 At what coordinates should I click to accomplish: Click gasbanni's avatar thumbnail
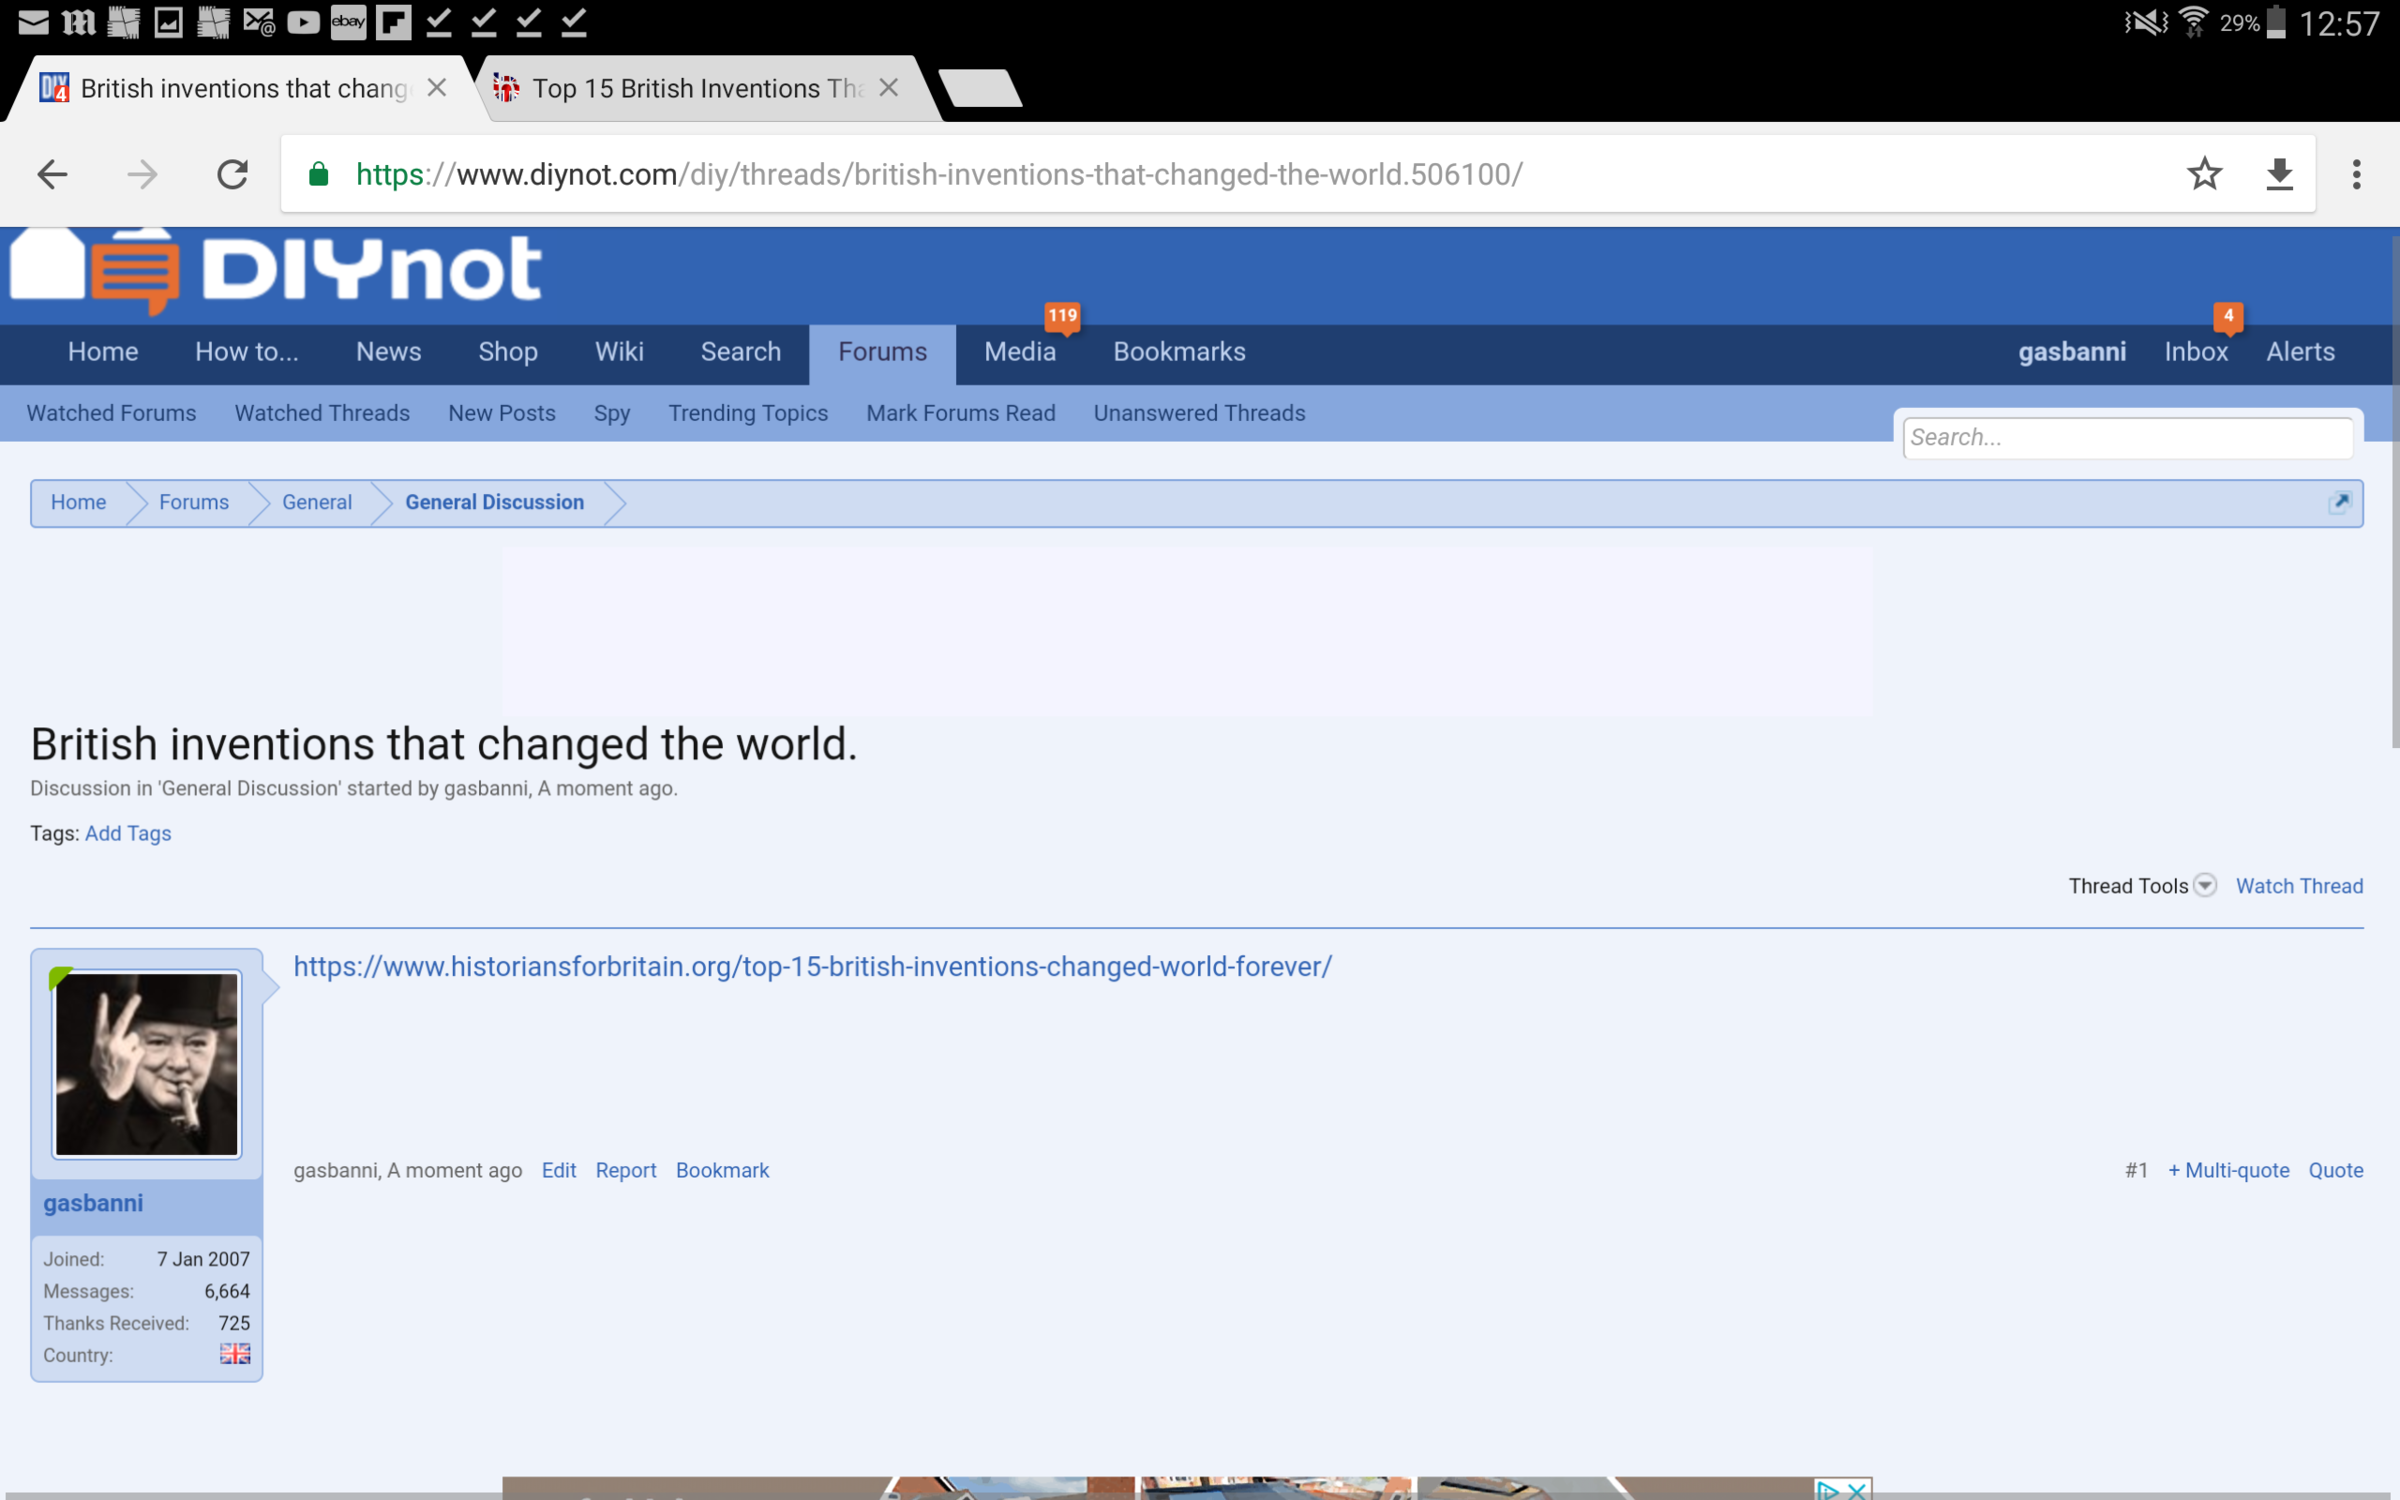pos(147,1064)
